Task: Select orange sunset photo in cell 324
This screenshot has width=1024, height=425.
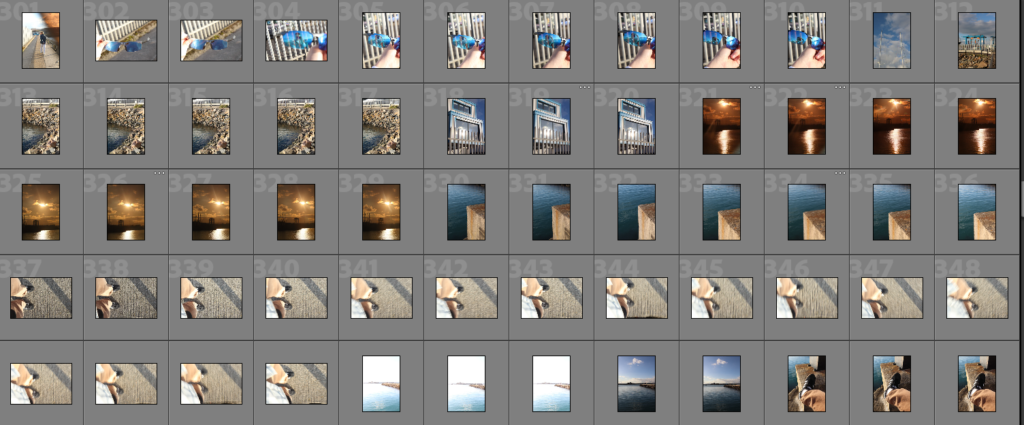Action: [x=977, y=125]
